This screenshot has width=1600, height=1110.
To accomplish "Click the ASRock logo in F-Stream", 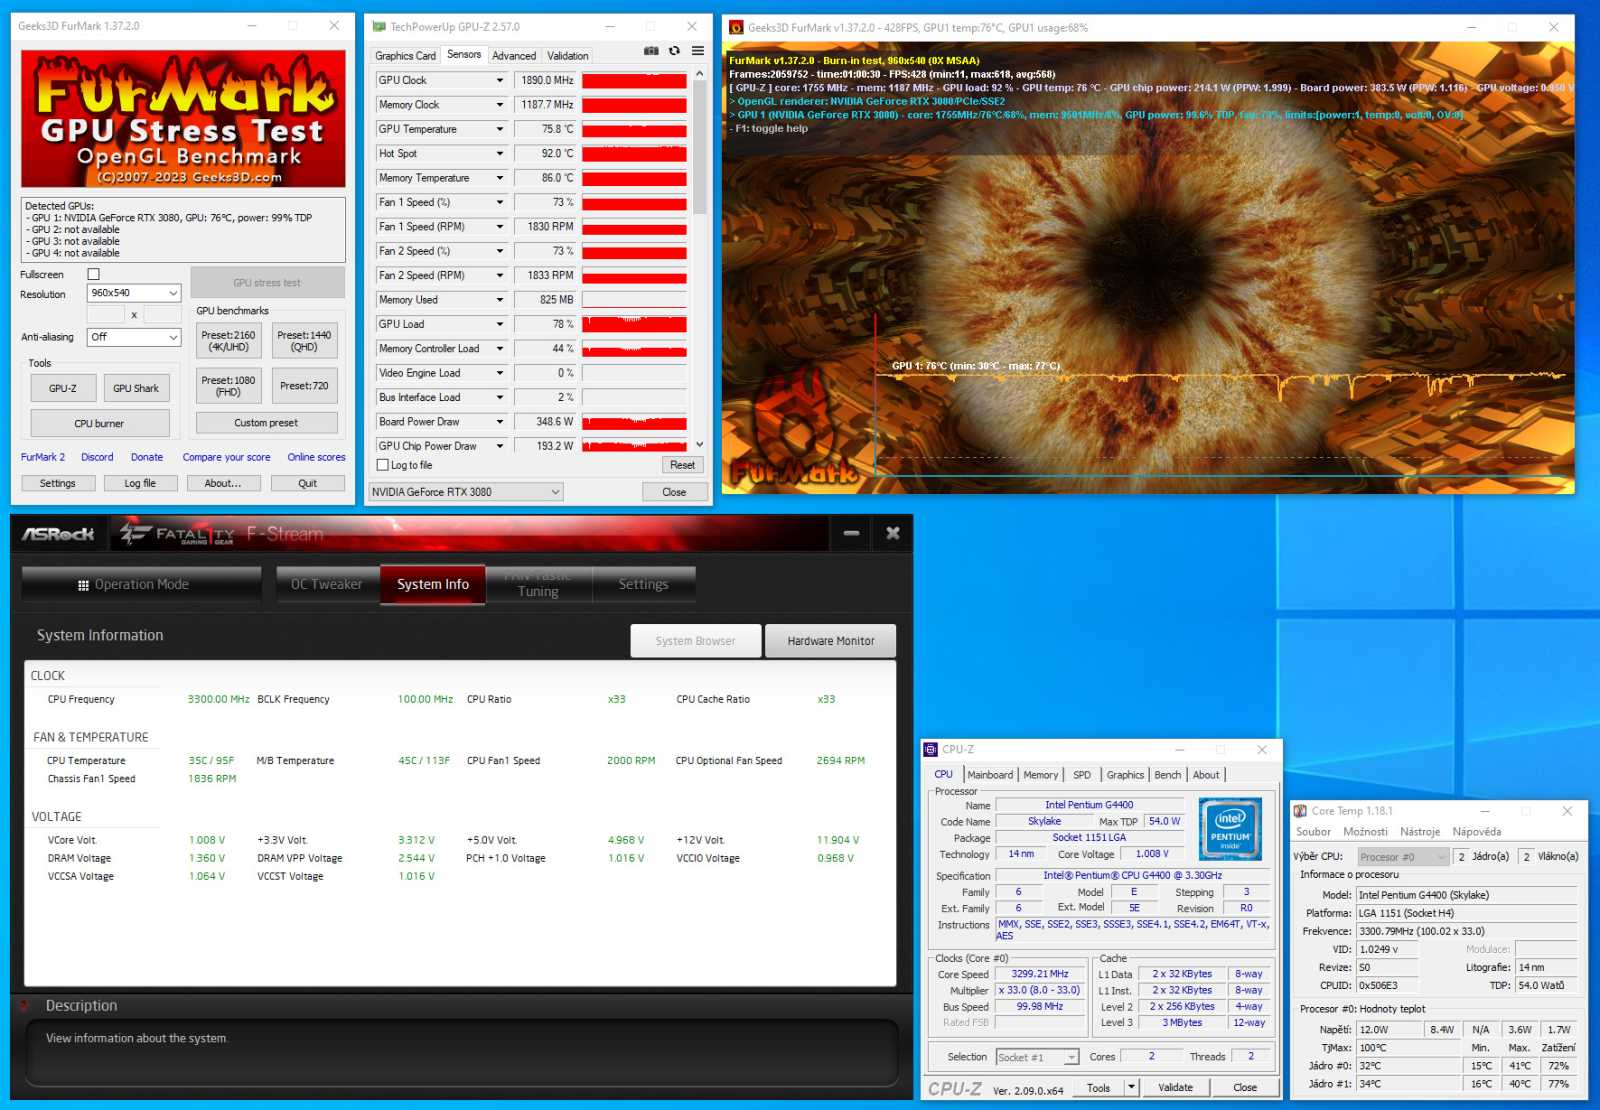I will [58, 534].
